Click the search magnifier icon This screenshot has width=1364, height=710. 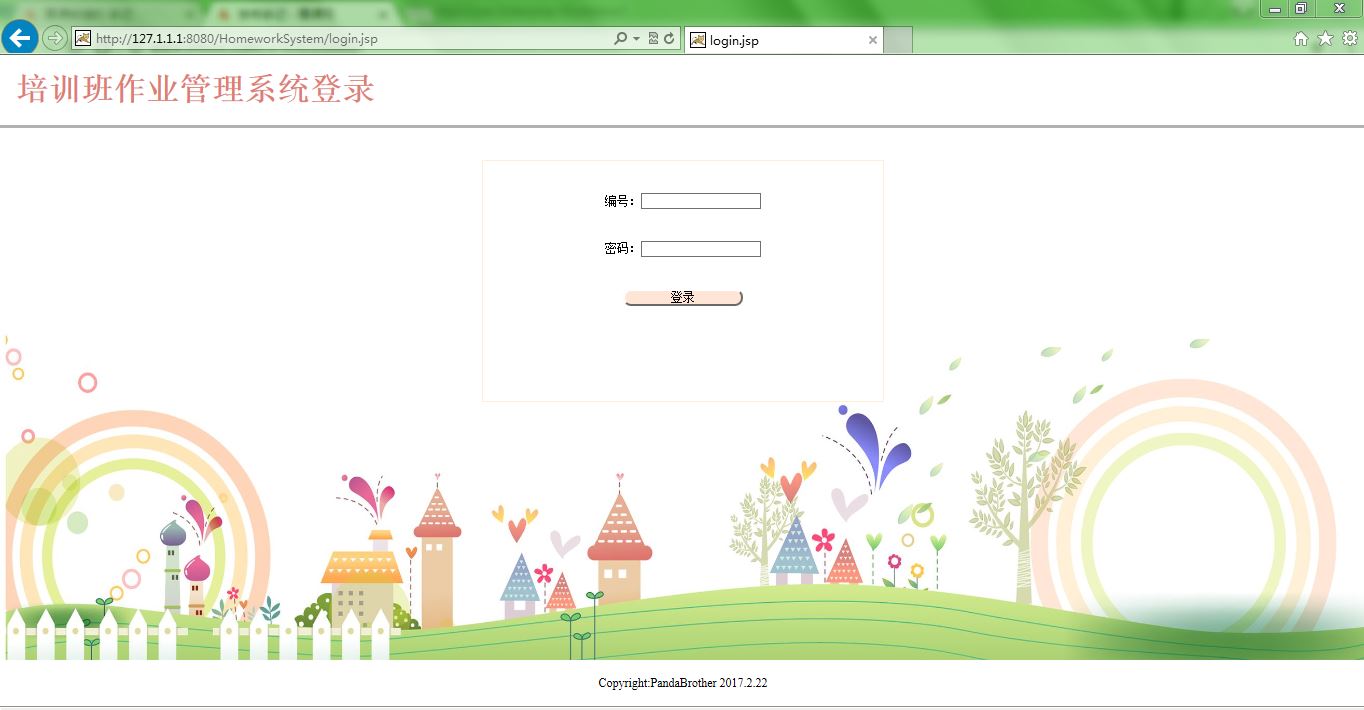point(621,39)
